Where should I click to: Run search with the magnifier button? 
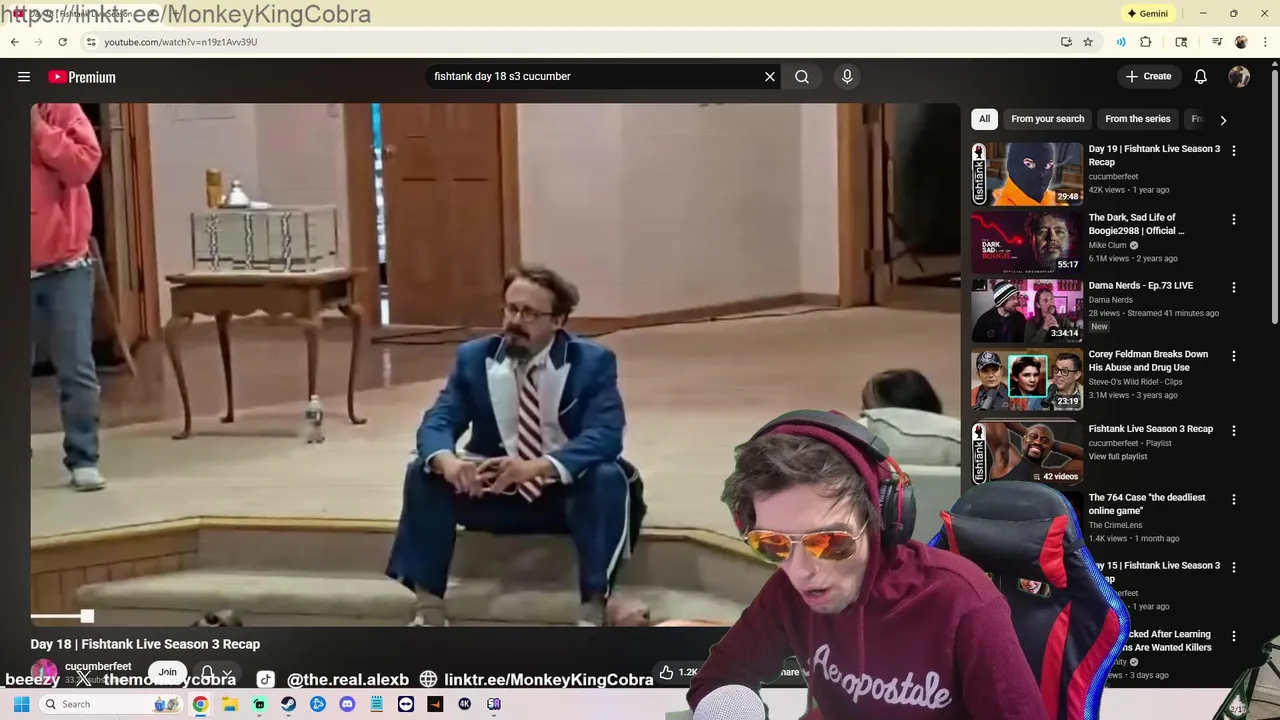(802, 77)
